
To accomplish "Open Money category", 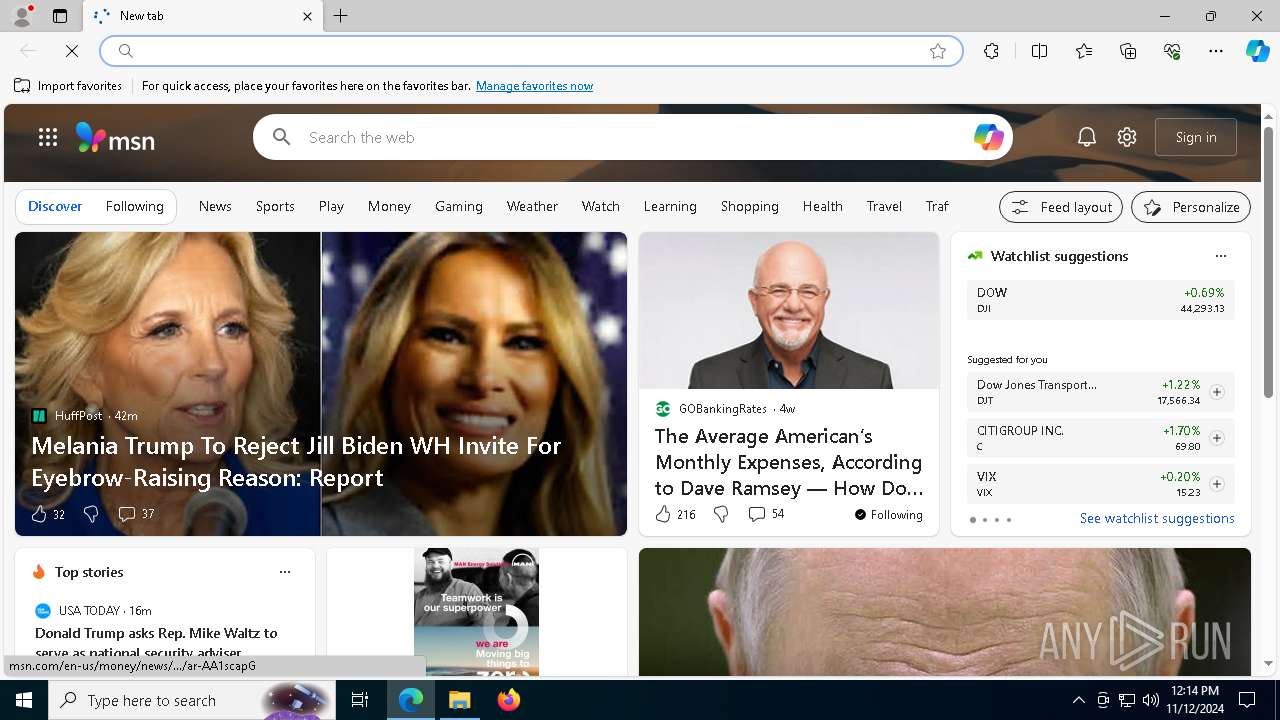I will pos(389,207).
